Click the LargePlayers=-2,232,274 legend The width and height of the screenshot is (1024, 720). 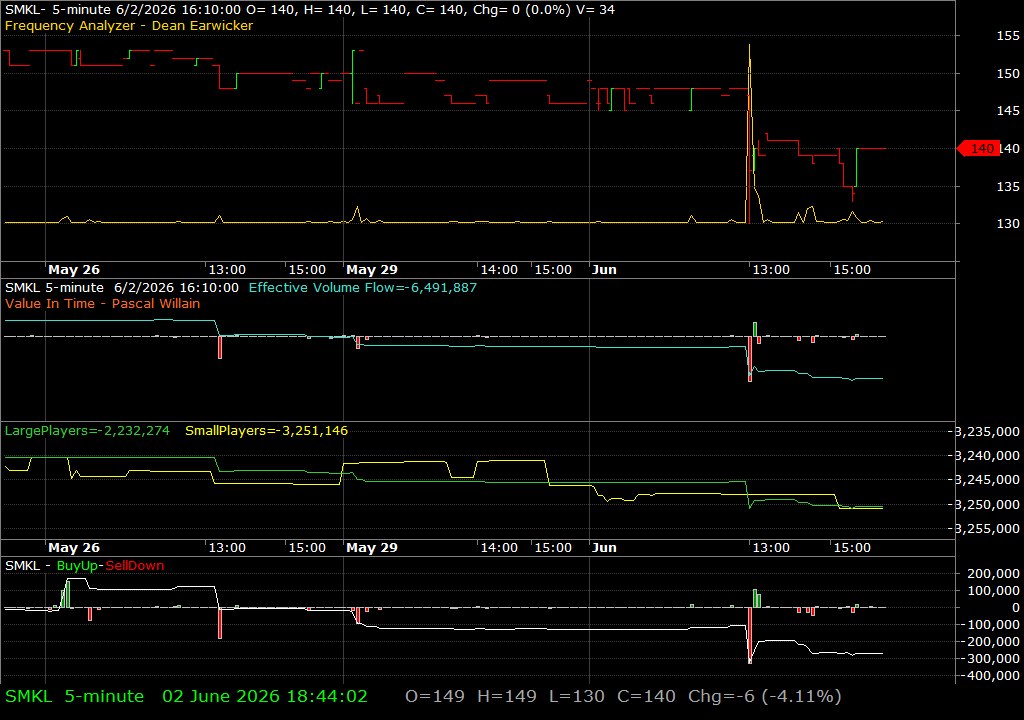[87, 431]
